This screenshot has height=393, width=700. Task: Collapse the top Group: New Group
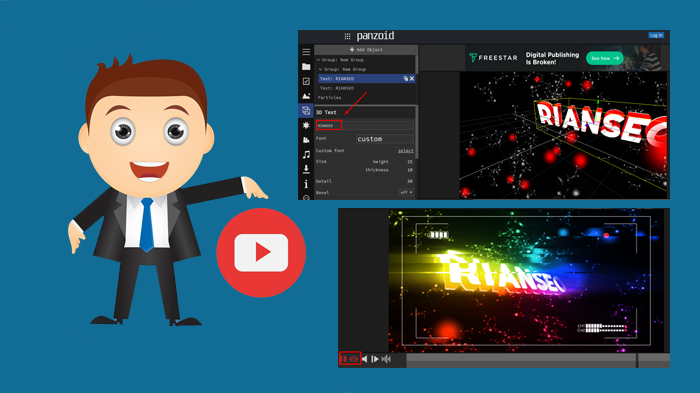coord(318,60)
